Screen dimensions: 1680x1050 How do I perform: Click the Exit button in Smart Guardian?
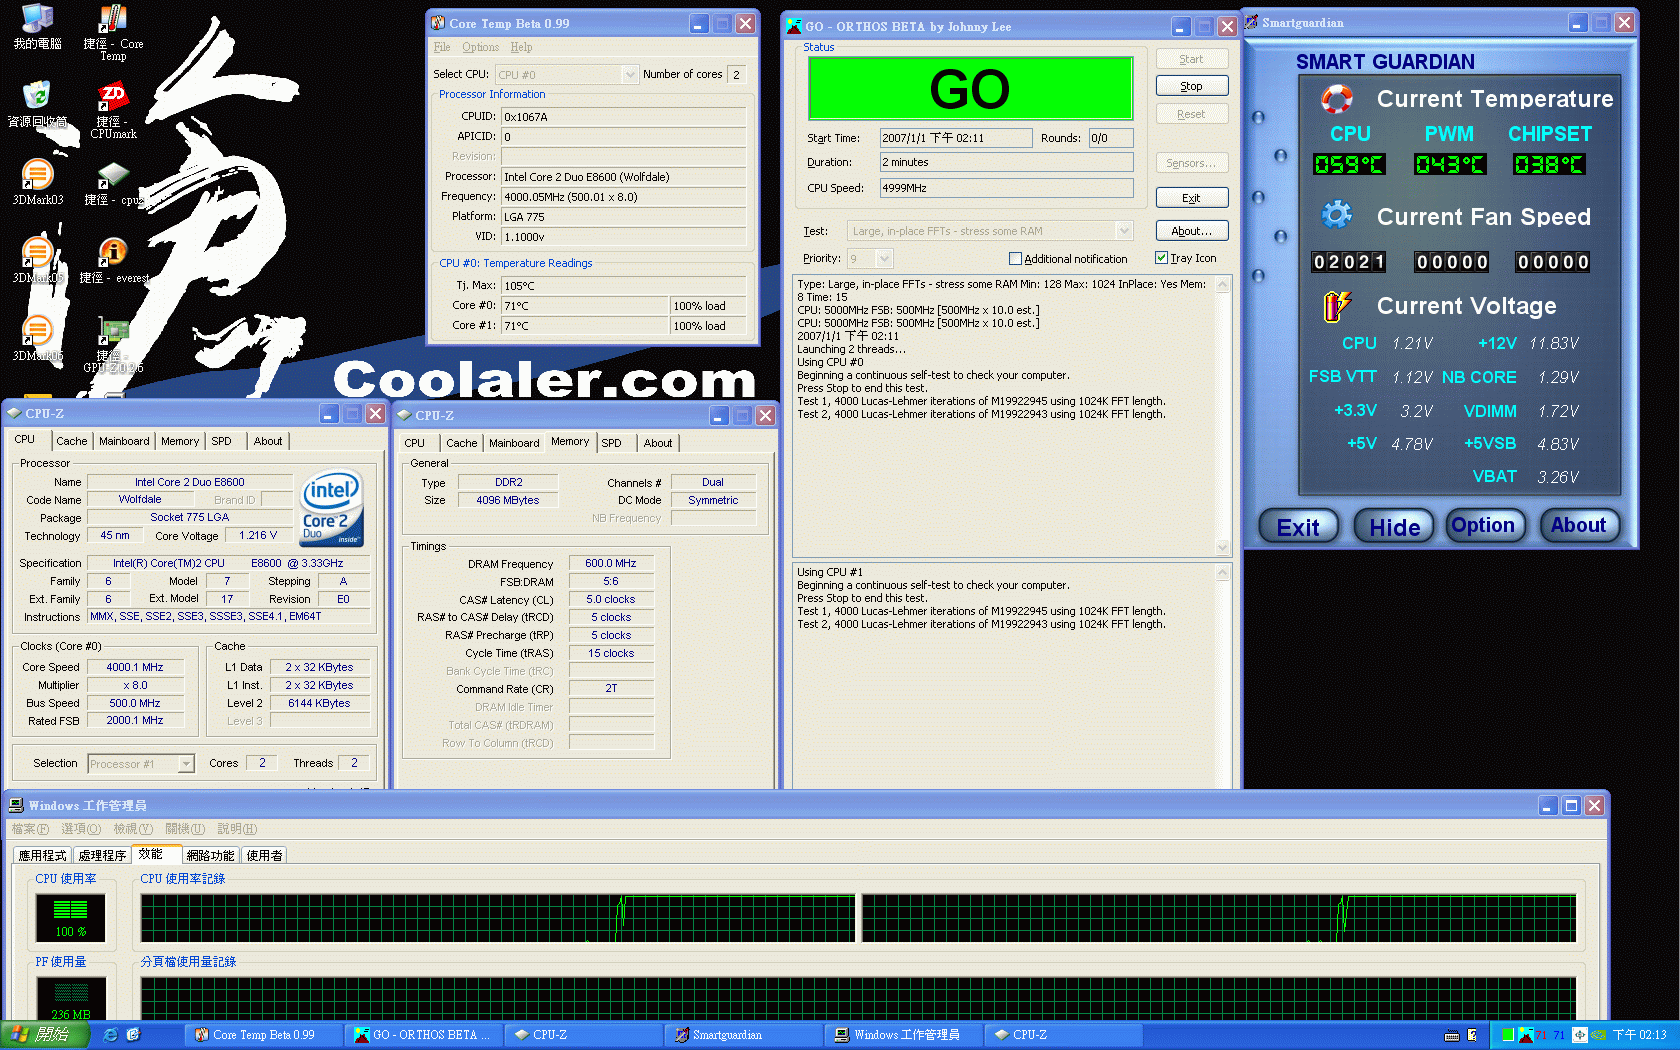pos(1298,526)
